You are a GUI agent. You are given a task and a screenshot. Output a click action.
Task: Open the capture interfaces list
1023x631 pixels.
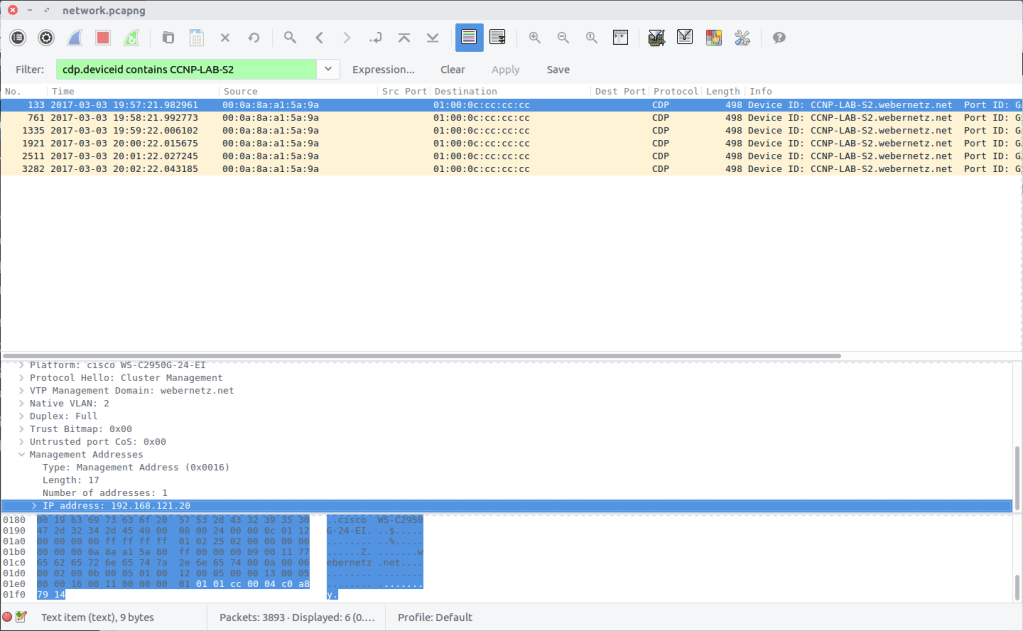coord(18,38)
